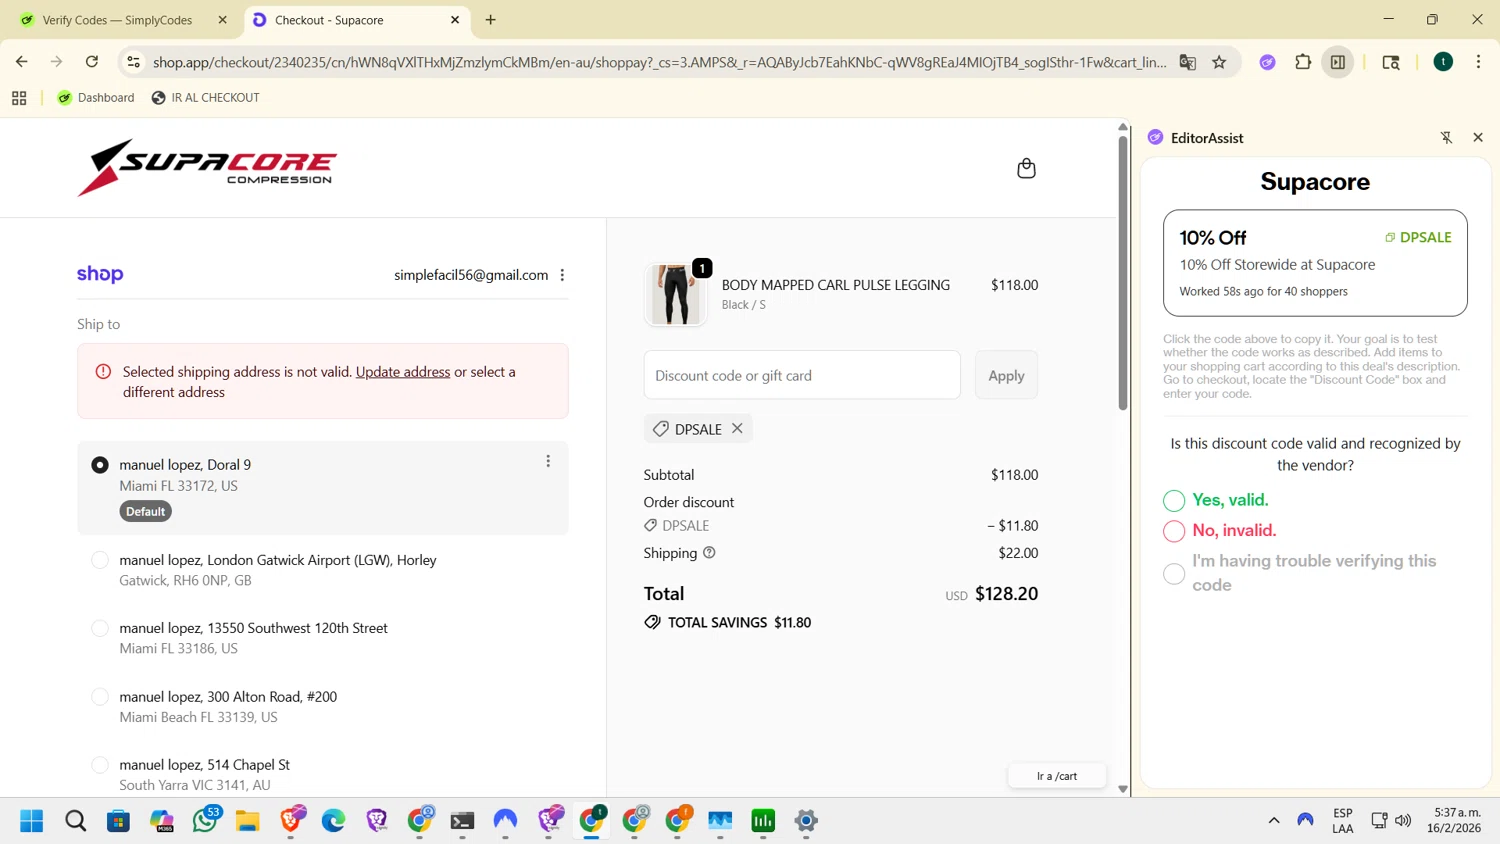1500x844 pixels.
Task: Click the scrollbar down arrow
Action: point(1123,789)
